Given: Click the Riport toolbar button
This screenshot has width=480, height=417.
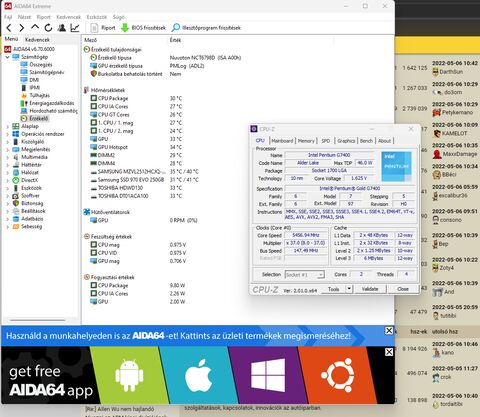Looking at the screenshot, I should [103, 28].
